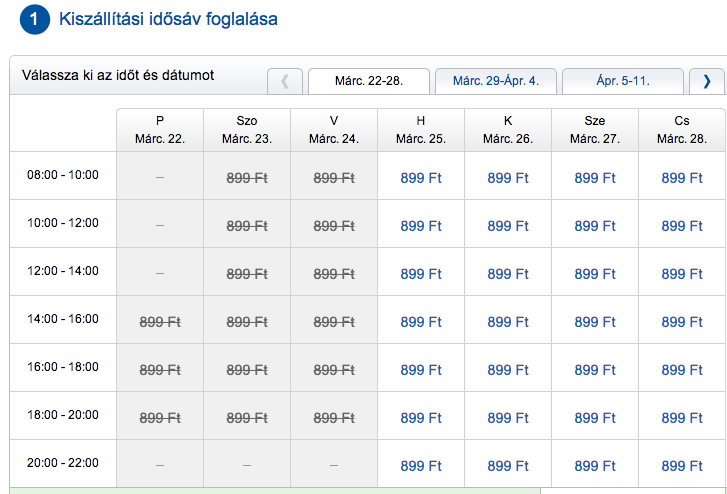Select Tuesday Márc. 26. 14:00 - 16:00 slot

[508, 322]
